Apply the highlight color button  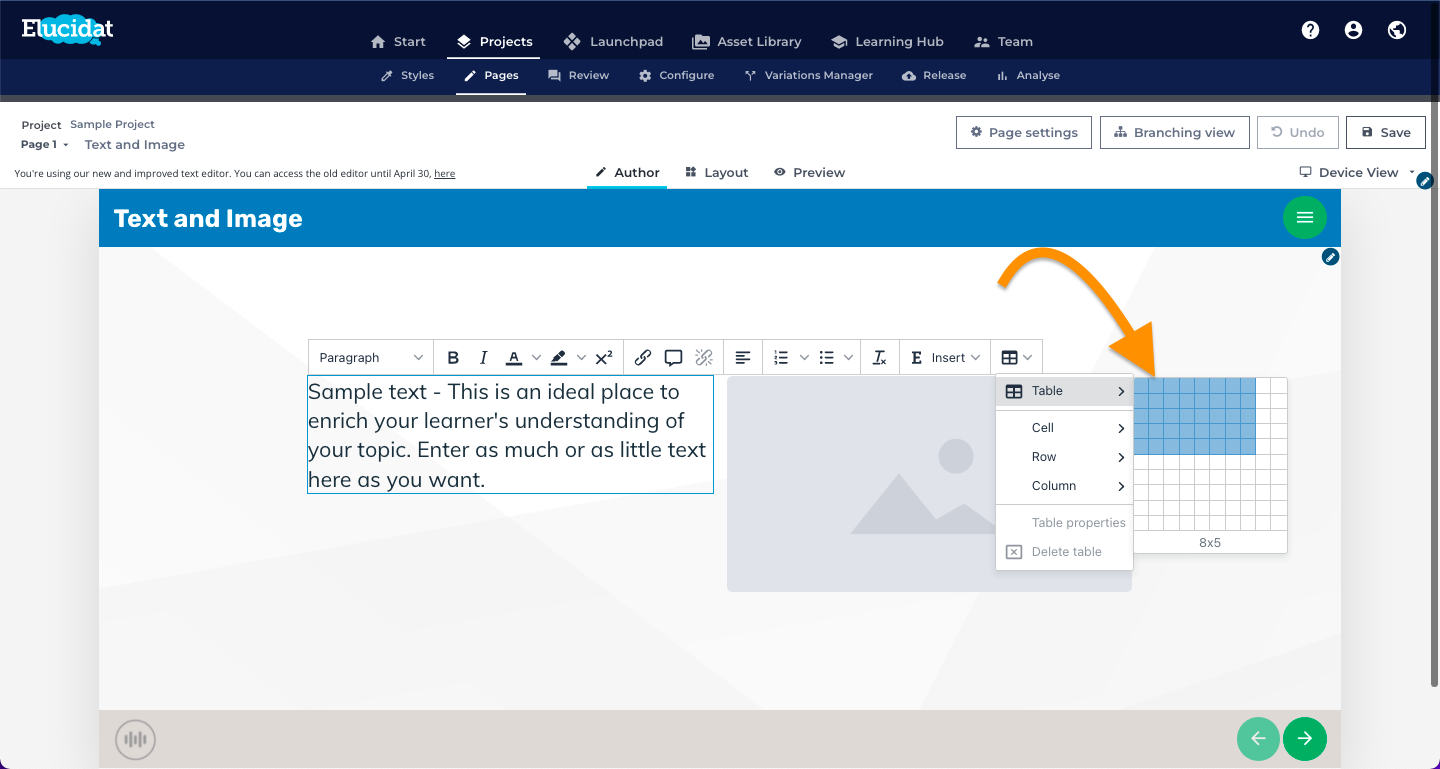point(559,357)
